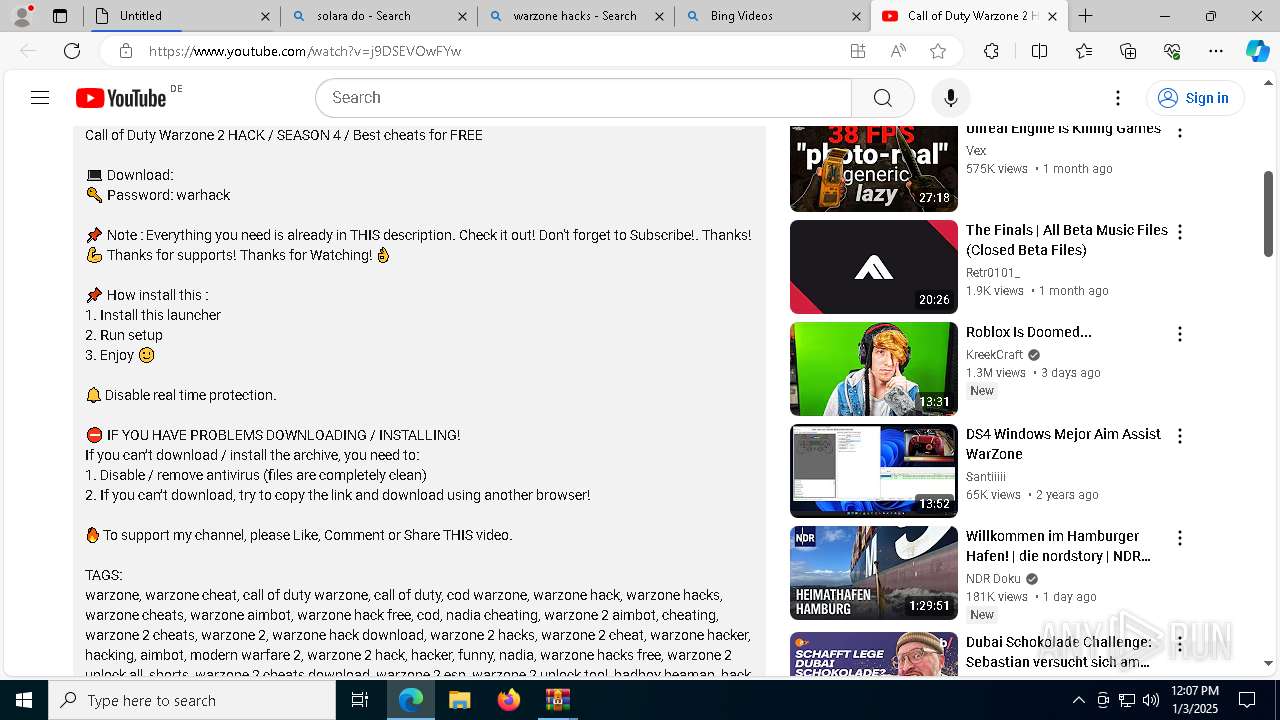Open the Windows notification center
The height and width of the screenshot is (720, 1280).
pyautogui.click(x=1248, y=700)
